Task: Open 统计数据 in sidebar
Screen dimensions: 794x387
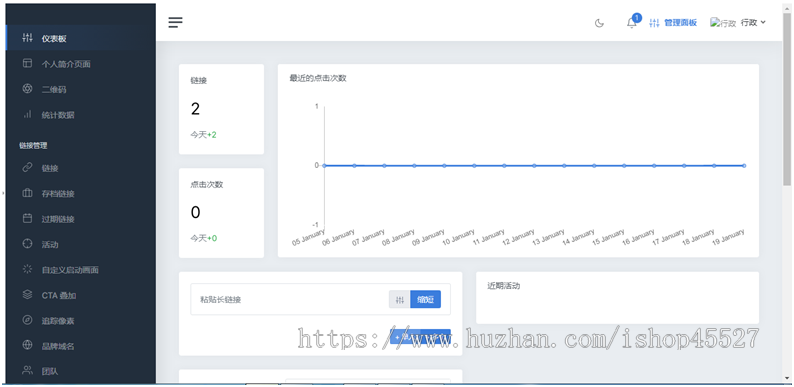Action: [81, 114]
